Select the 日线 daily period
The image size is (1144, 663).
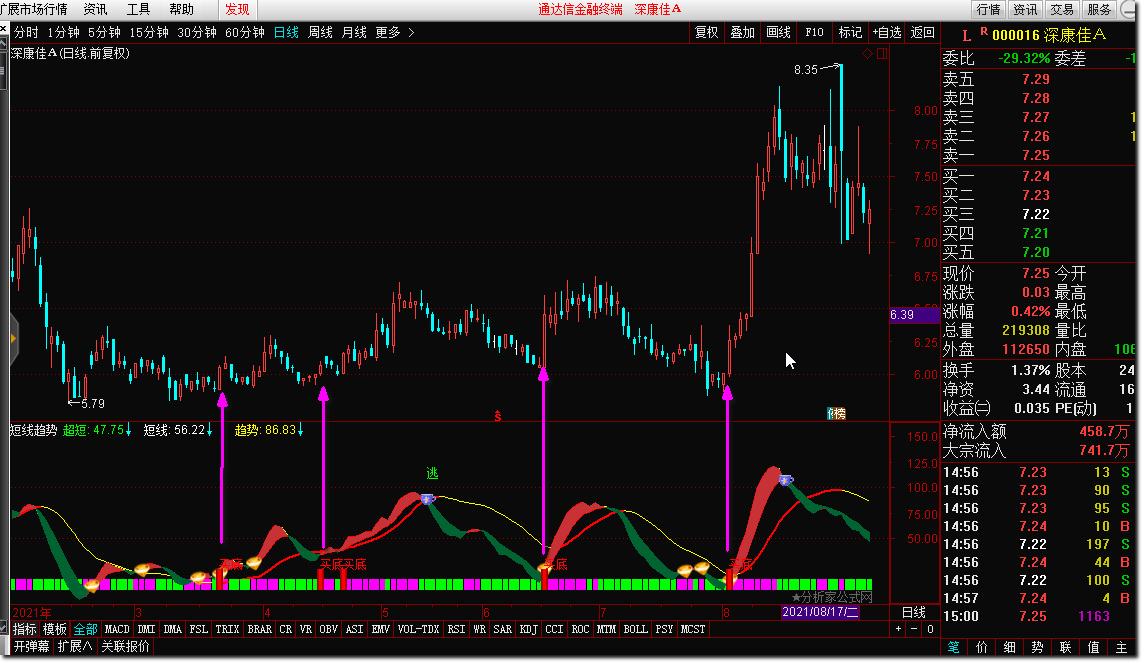(x=286, y=32)
